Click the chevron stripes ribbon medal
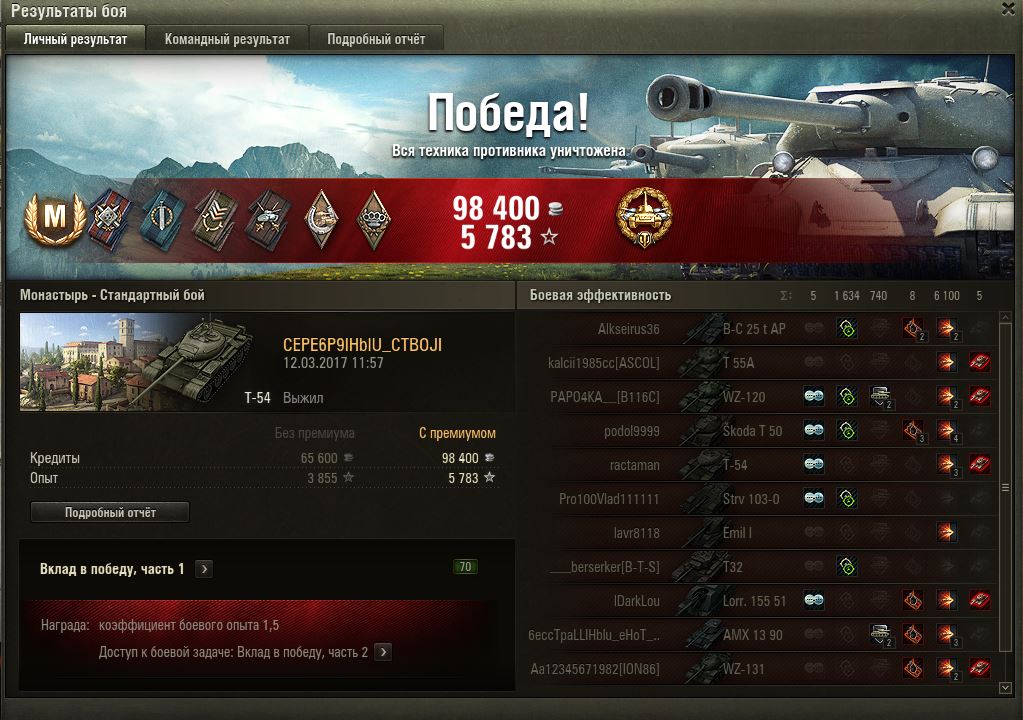The height and width of the screenshot is (720, 1023). [215, 220]
